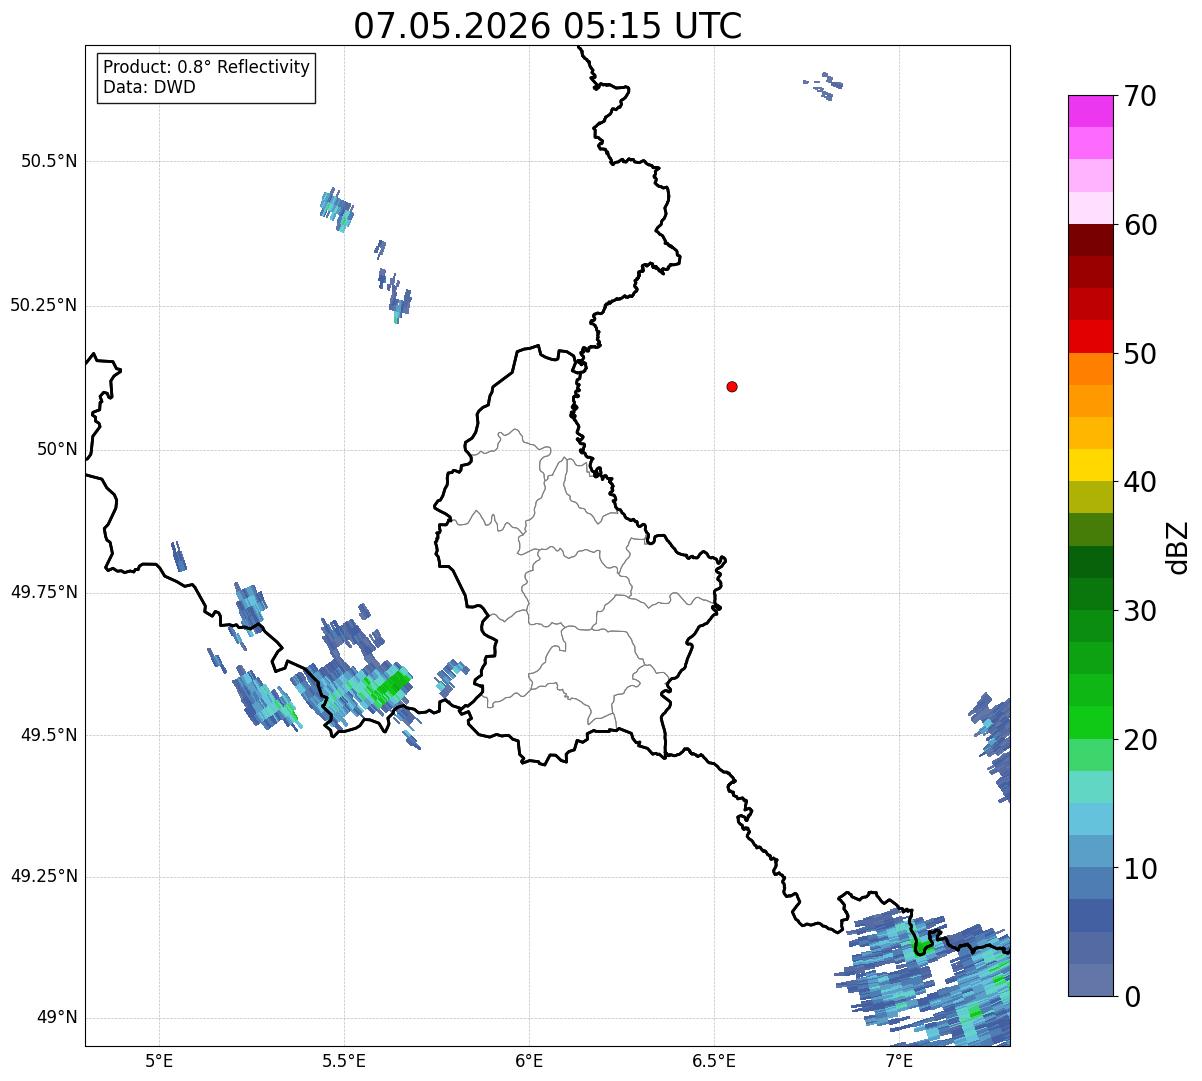Click the Data: DWD label
This screenshot has width=1202, height=1081.
pos(150,88)
